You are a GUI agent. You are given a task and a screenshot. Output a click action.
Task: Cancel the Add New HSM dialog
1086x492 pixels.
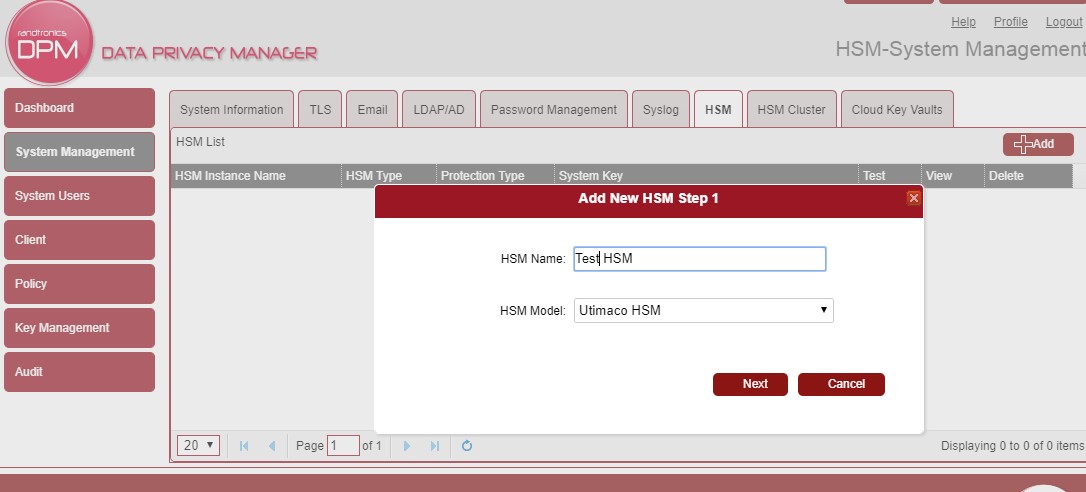pos(841,384)
